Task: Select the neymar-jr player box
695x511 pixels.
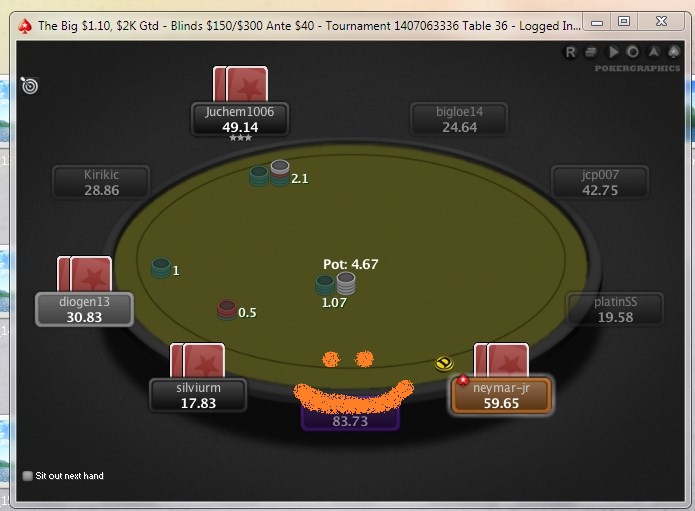Action: (x=501, y=395)
